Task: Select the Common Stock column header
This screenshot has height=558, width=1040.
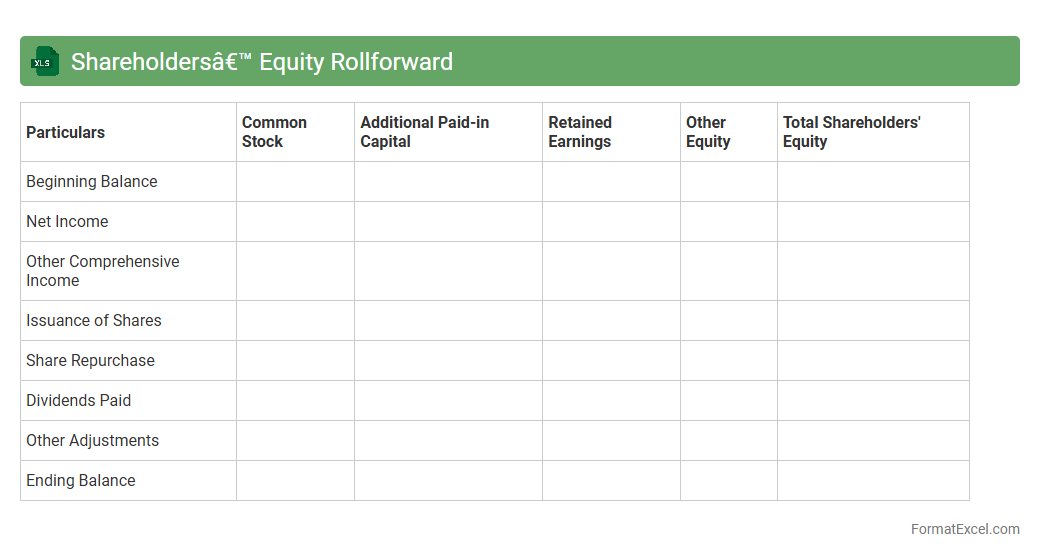Action: (x=274, y=132)
